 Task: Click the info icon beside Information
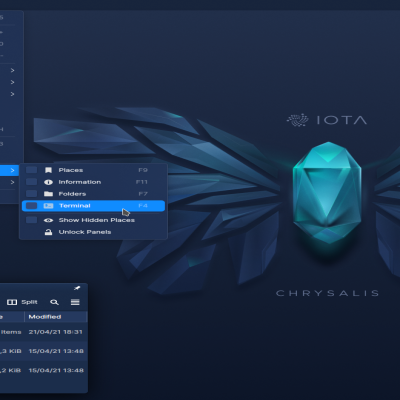[x=48, y=182]
